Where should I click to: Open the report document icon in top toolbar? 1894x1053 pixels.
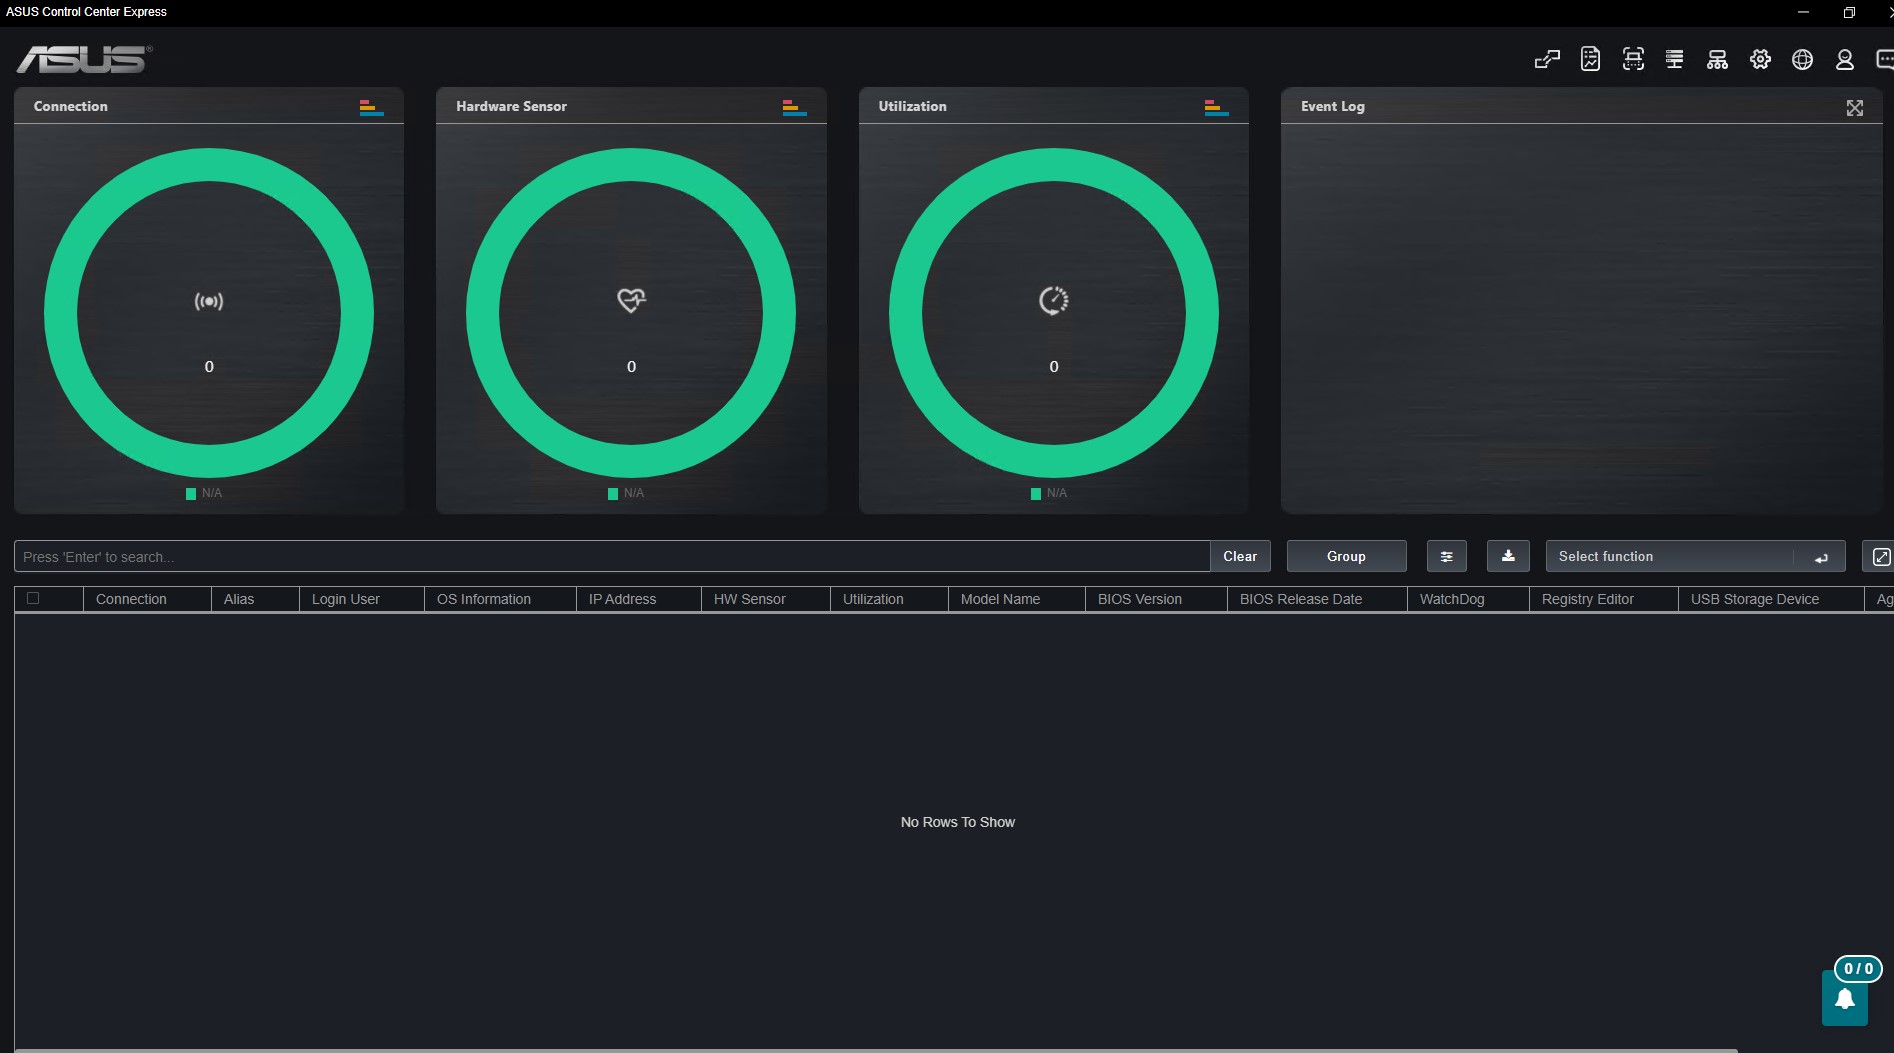[1590, 60]
